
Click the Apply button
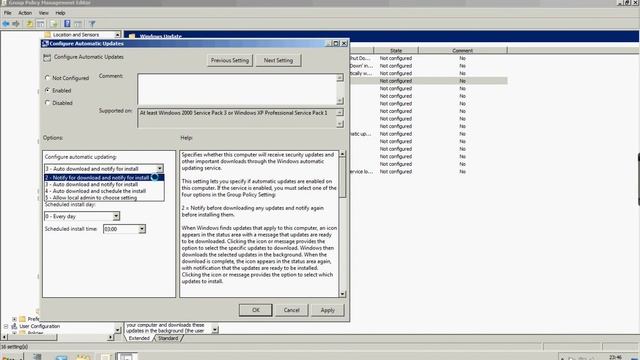click(x=327, y=310)
